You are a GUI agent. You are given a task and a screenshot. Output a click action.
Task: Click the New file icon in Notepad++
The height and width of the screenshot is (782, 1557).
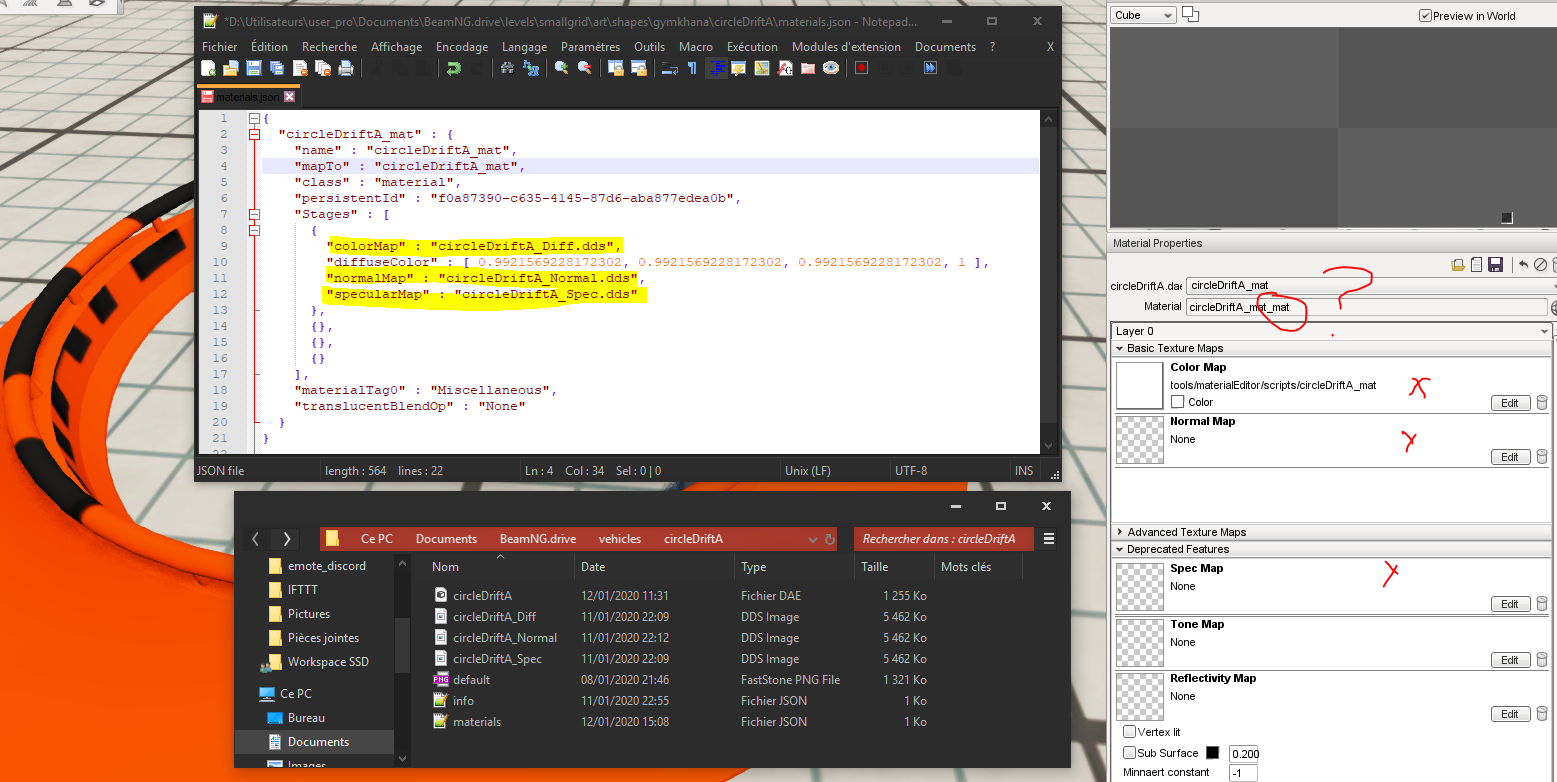click(207, 68)
